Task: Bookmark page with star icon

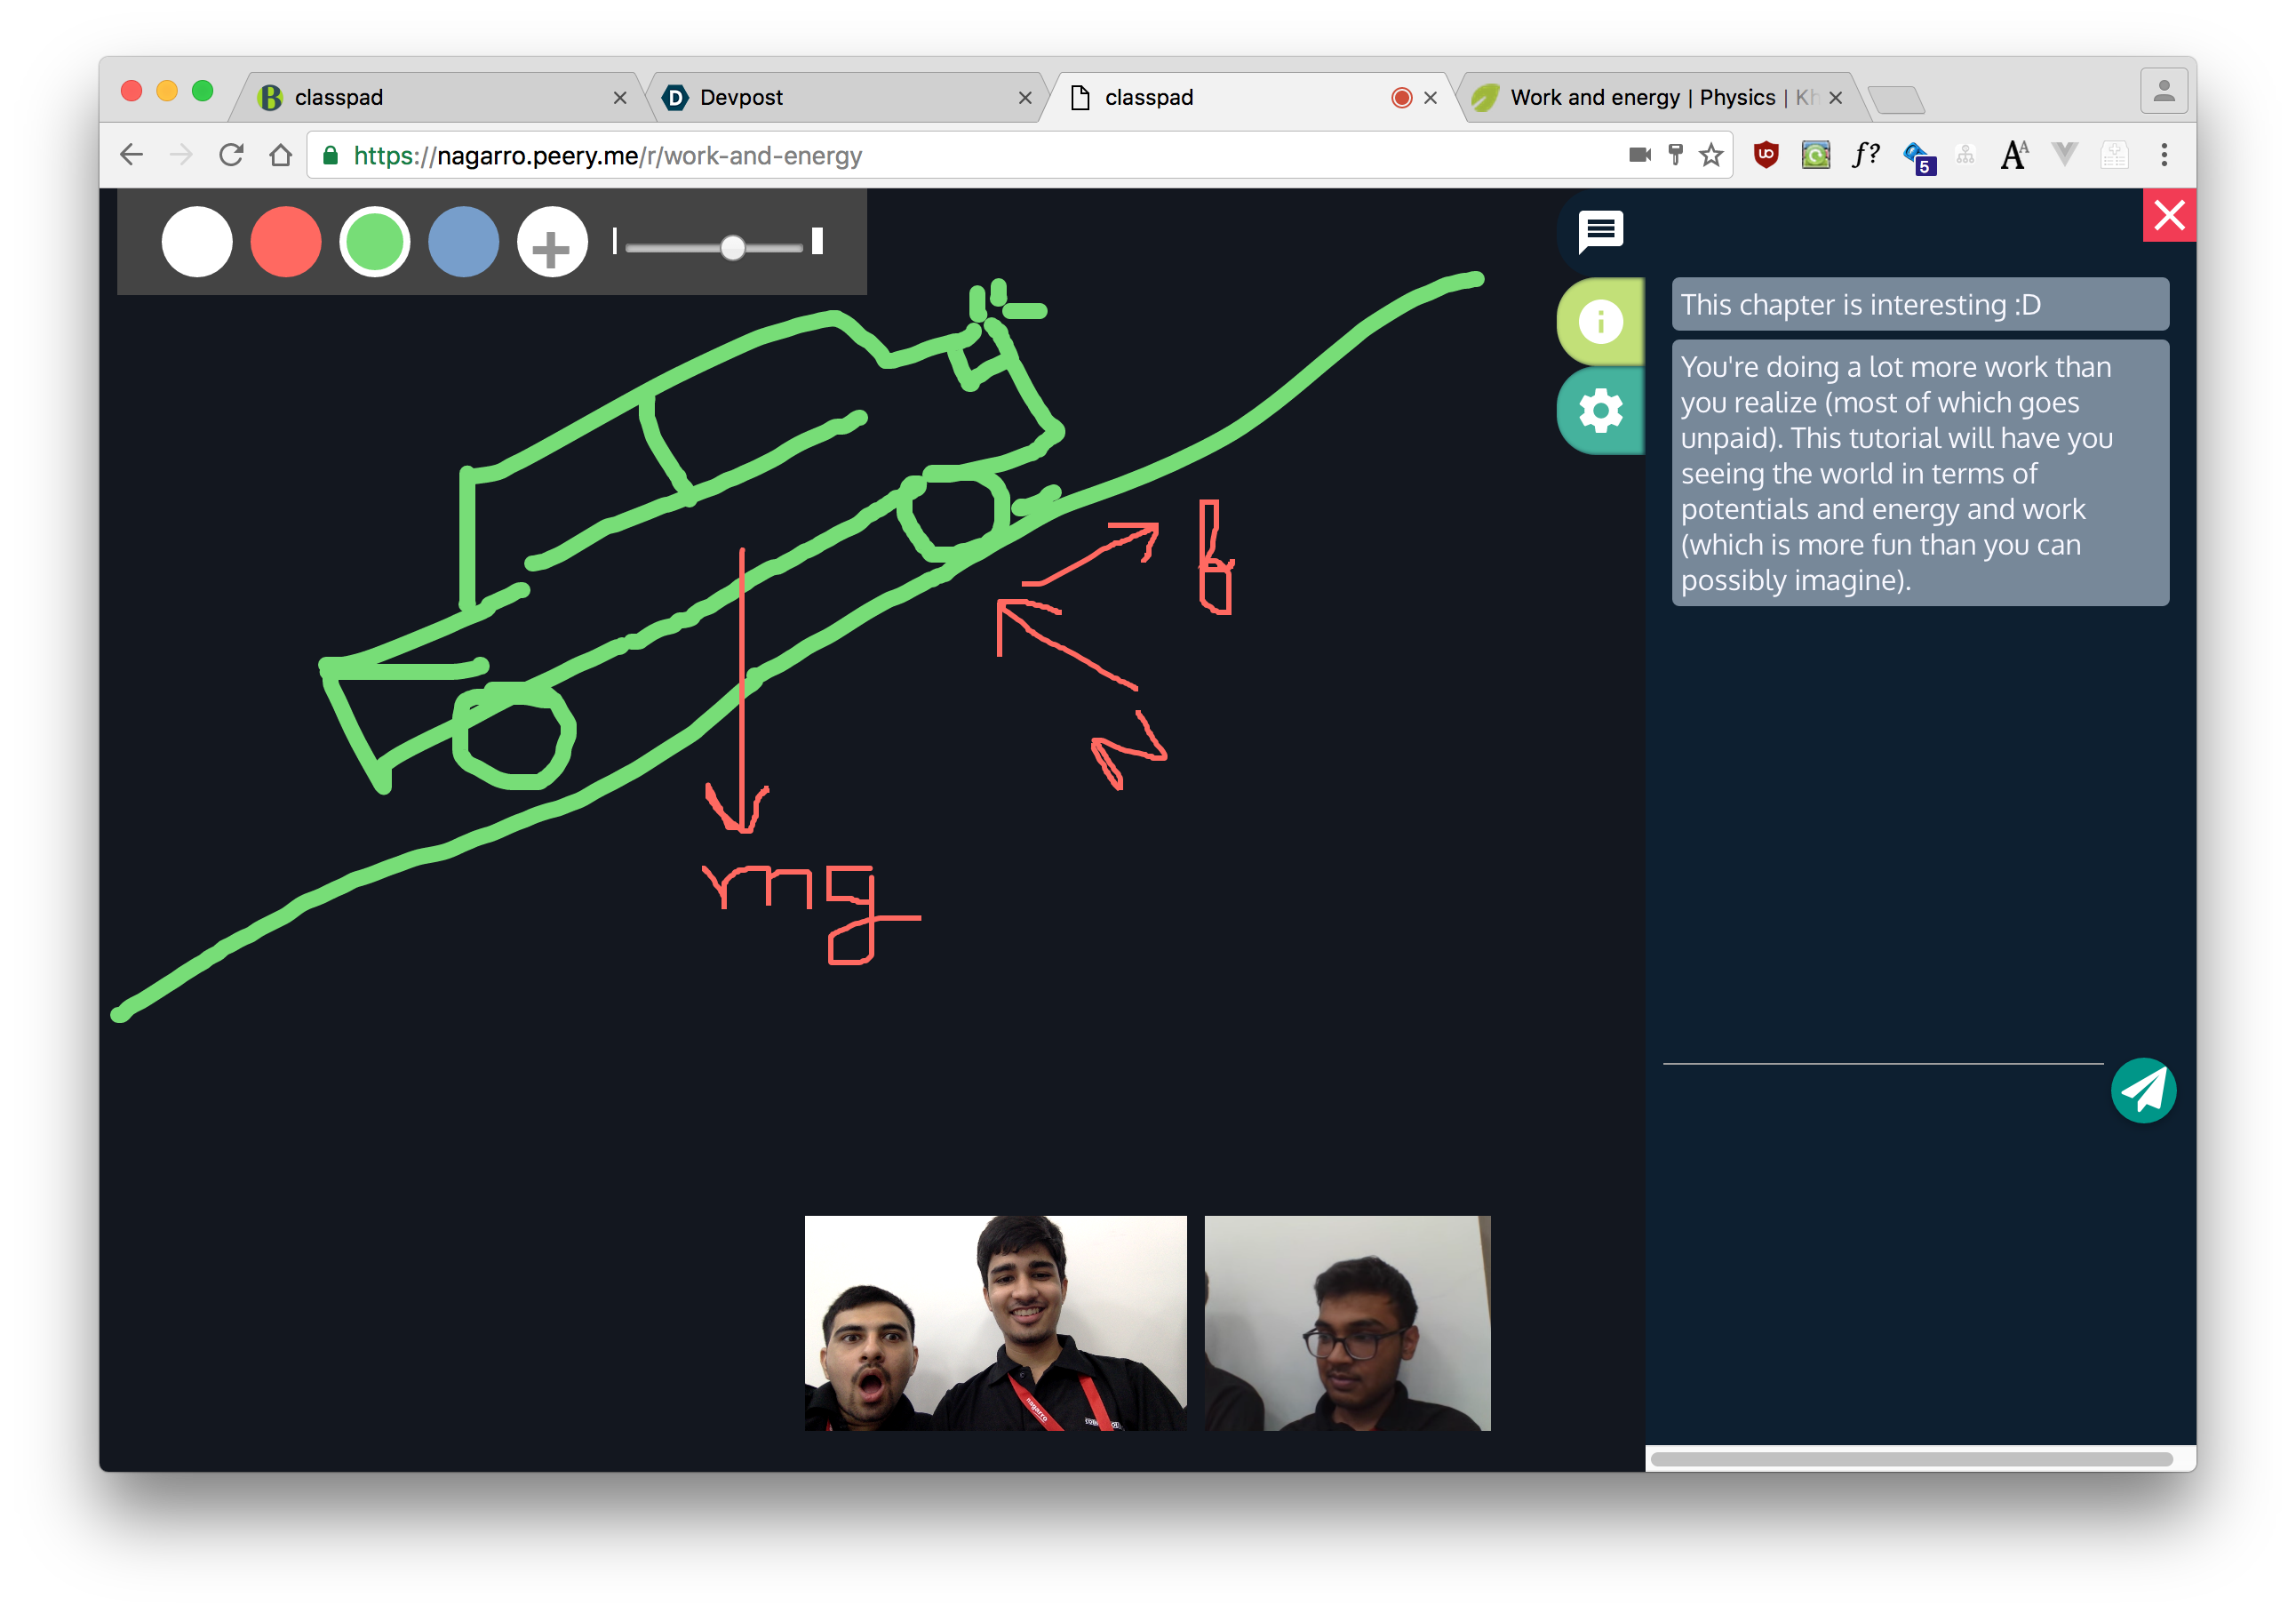Action: point(1711,155)
